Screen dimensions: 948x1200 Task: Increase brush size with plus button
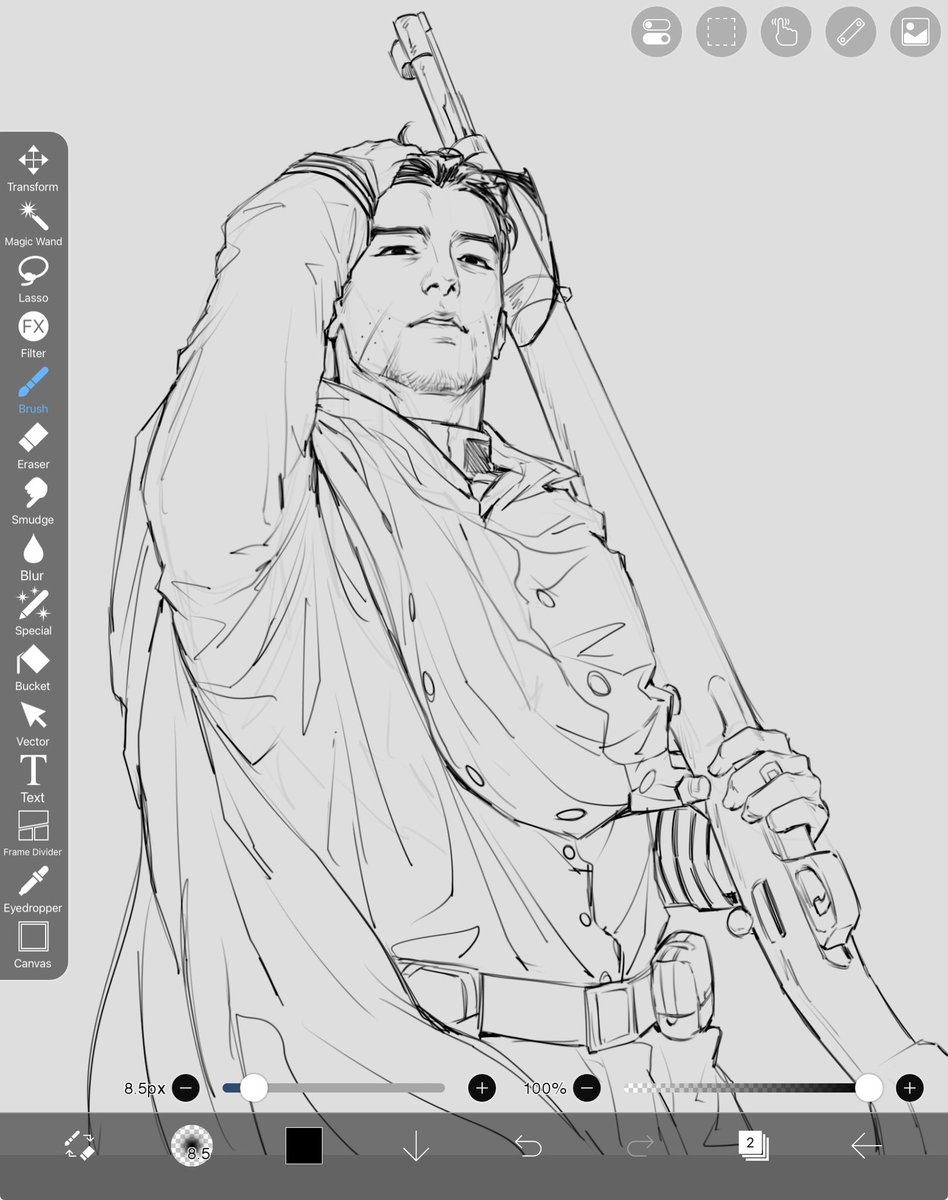[x=482, y=1088]
